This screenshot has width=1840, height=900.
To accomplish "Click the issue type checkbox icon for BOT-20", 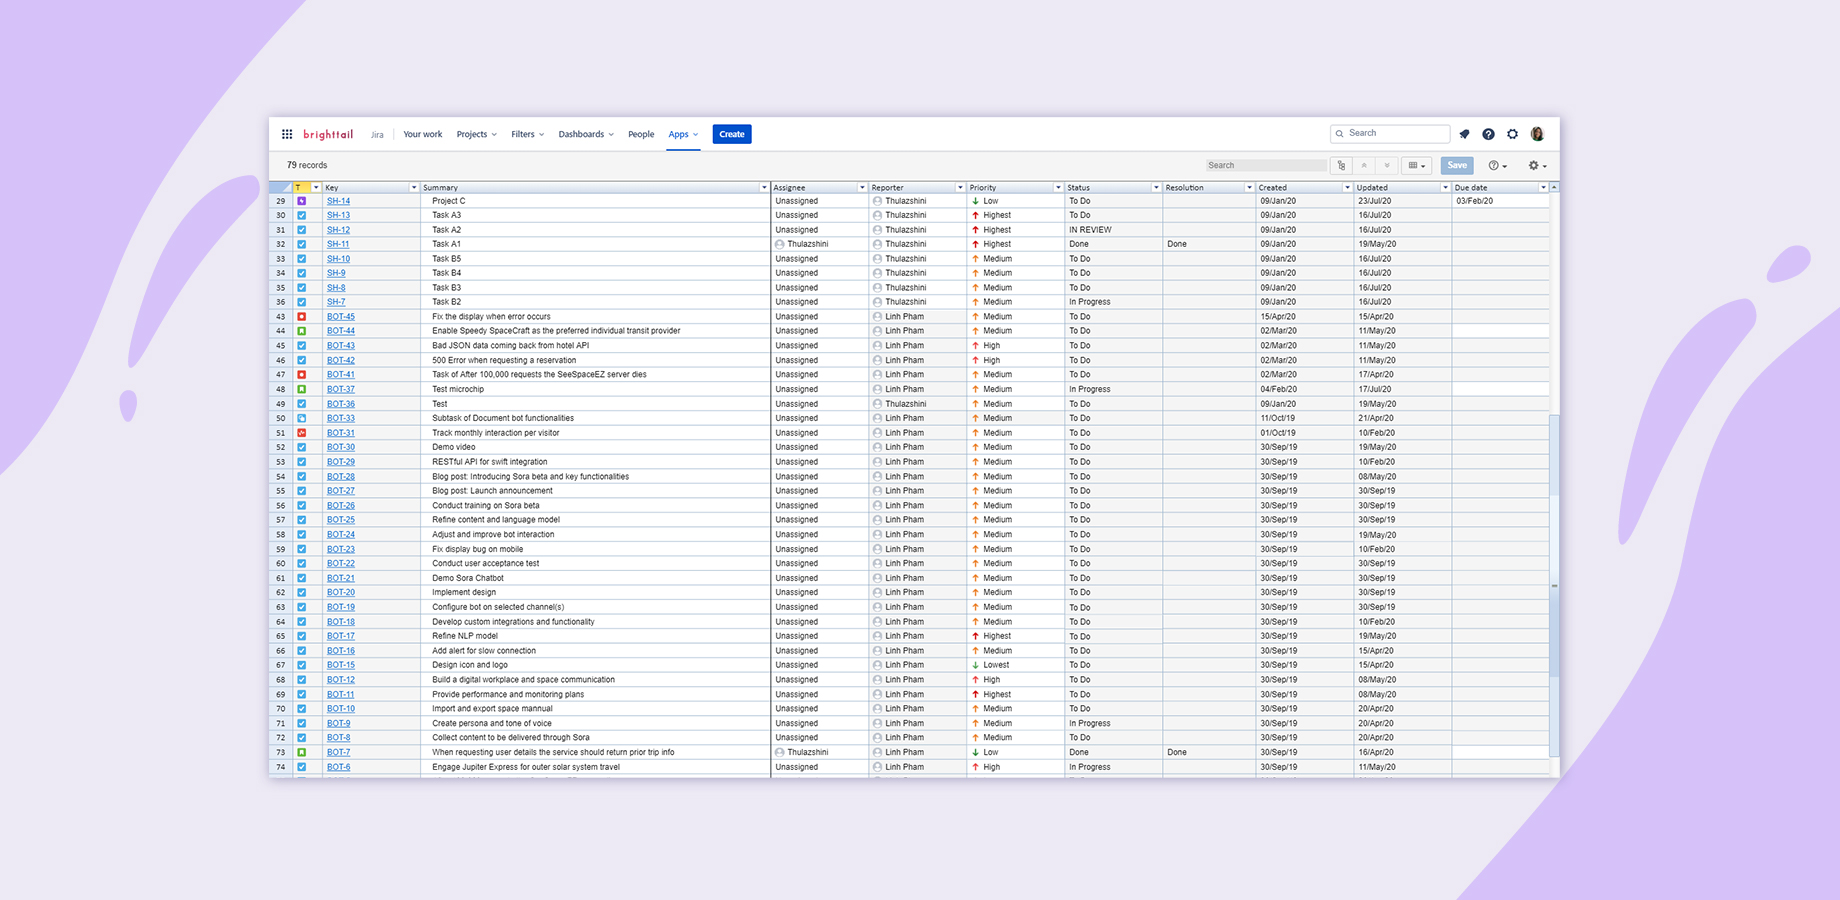I will pos(302,592).
